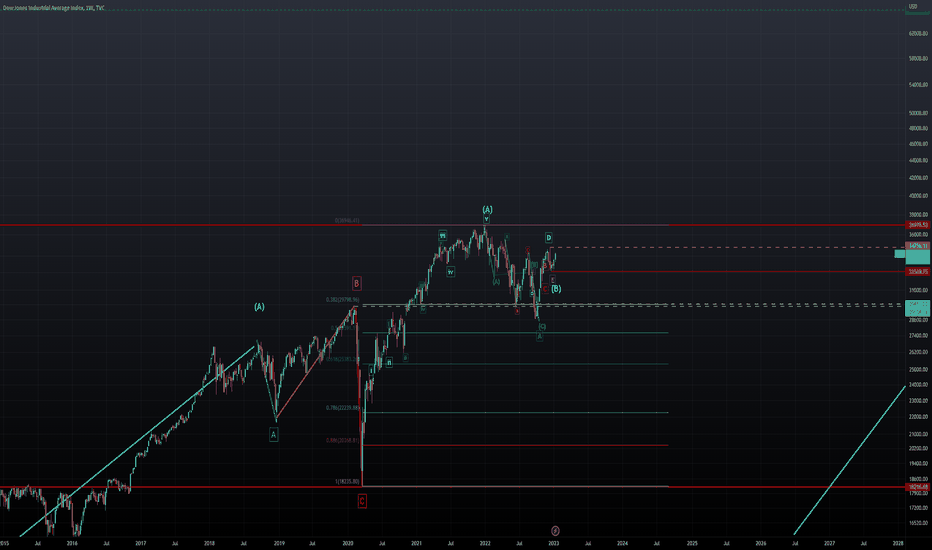
Task: Select the 0(36946.41) Fibonacci level label
Action: tap(347, 221)
